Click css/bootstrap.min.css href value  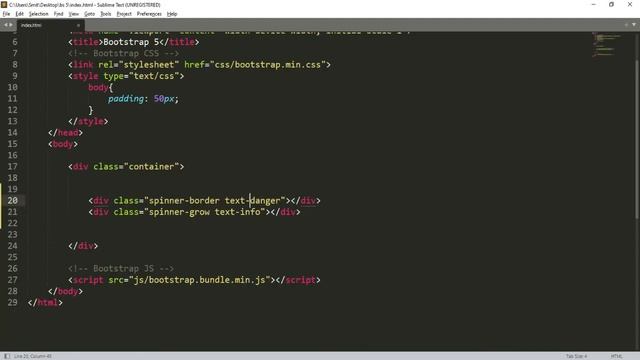click(268, 64)
